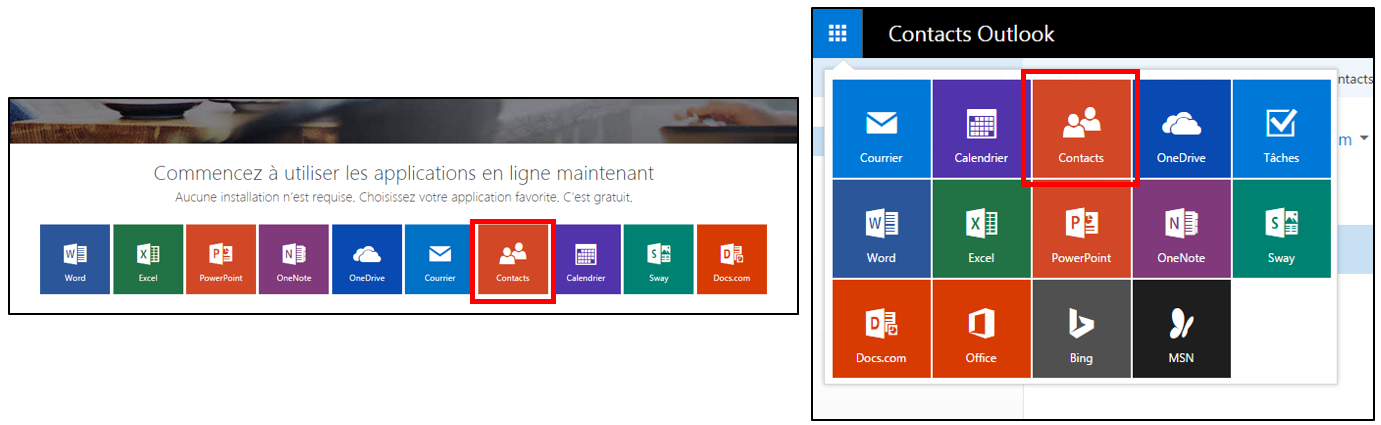Select Contacts in the app launcher panel
The width and height of the screenshot is (1381, 425).
(1082, 129)
